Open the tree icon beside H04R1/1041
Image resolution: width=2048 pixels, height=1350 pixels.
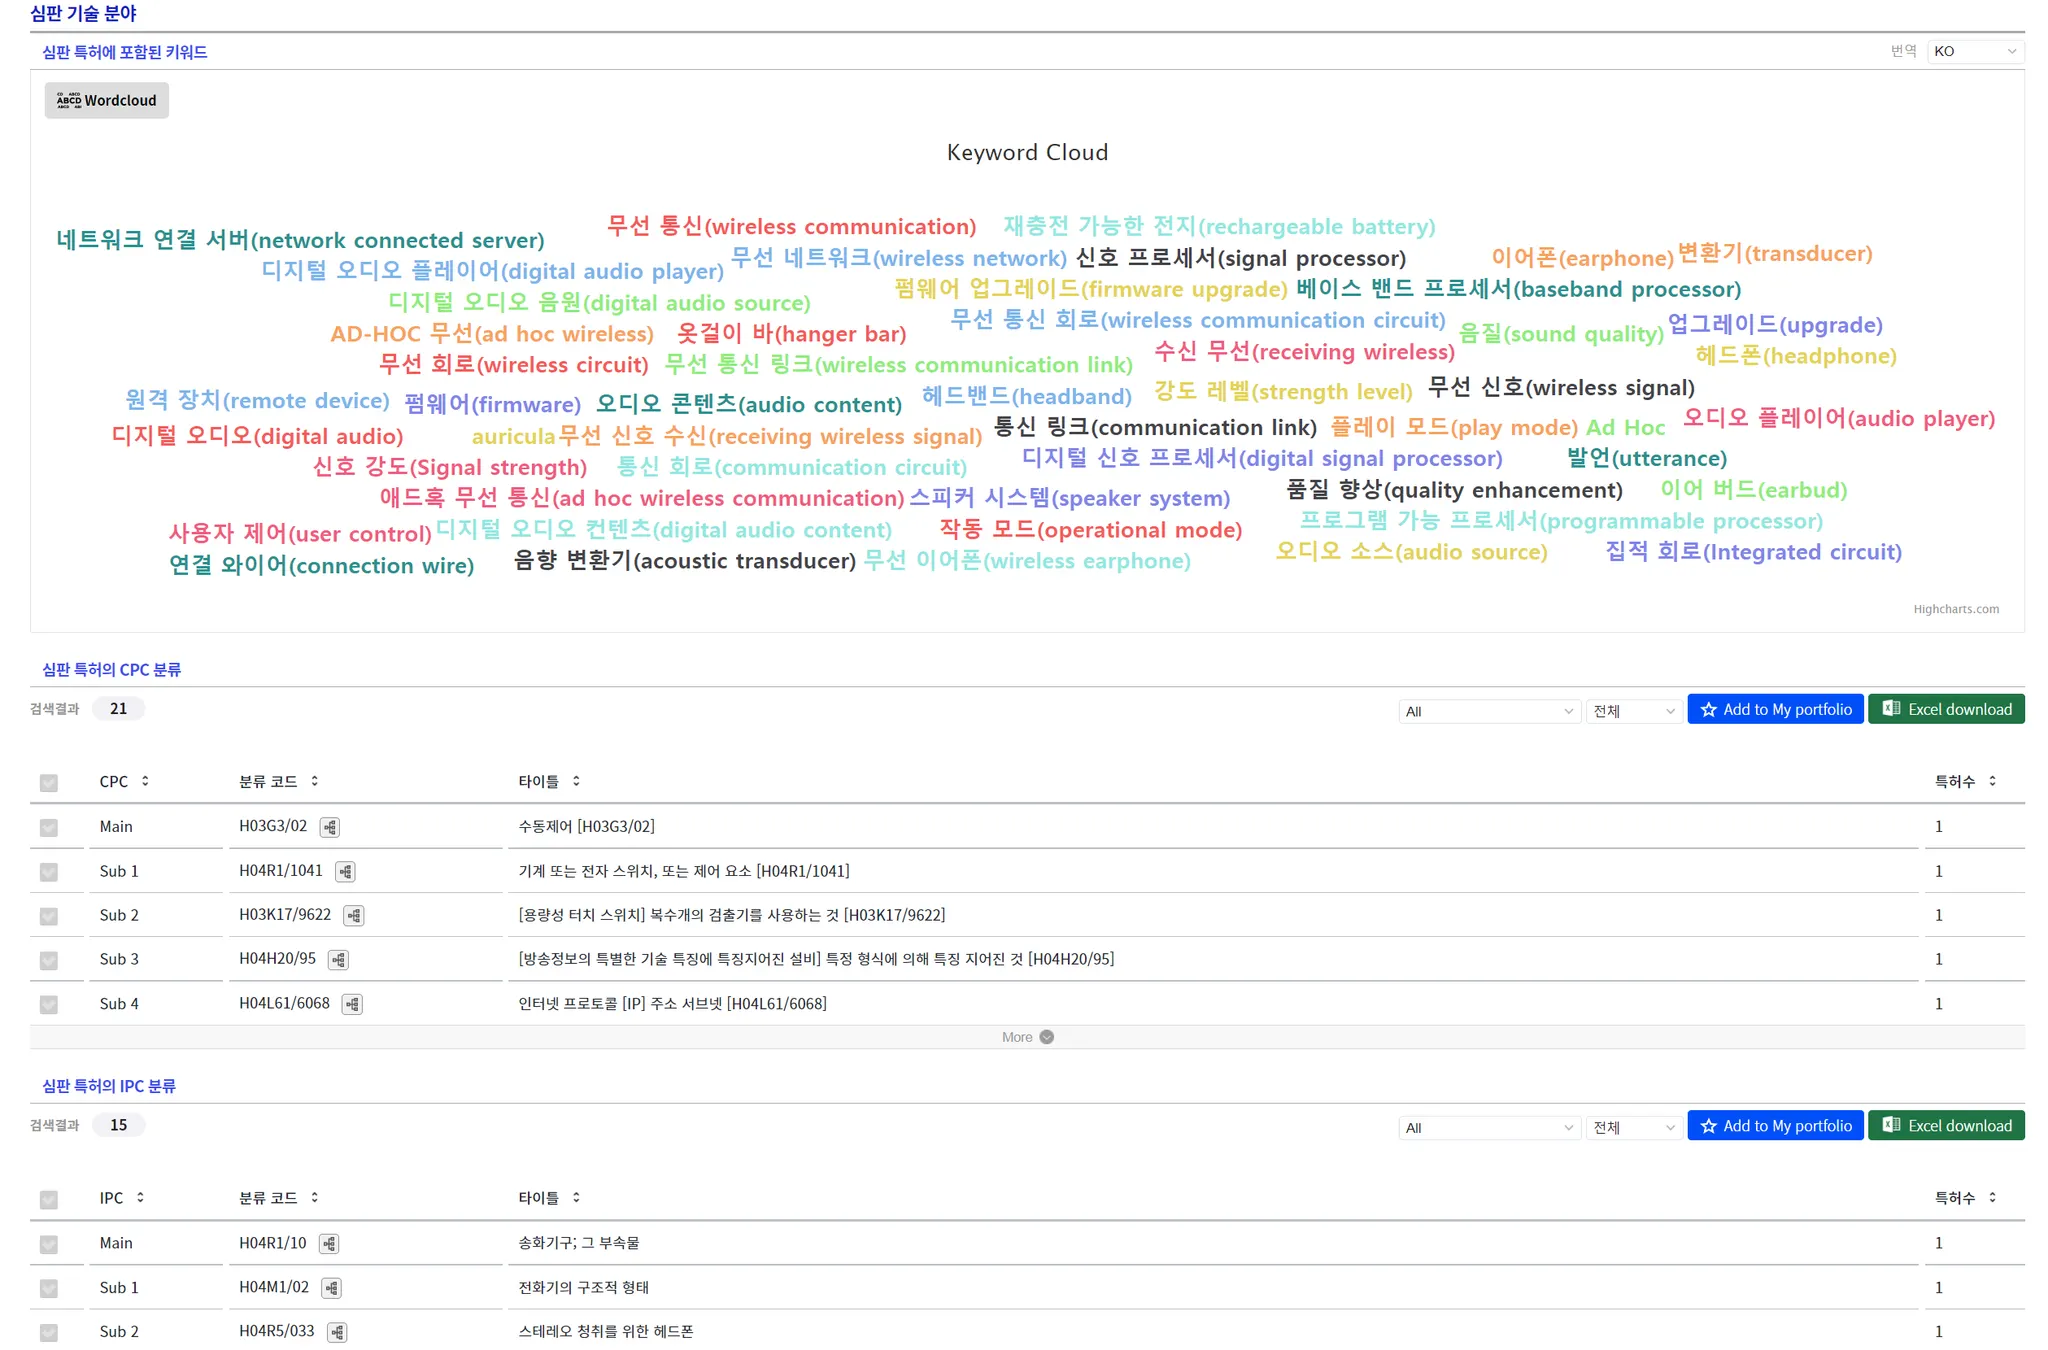[345, 872]
